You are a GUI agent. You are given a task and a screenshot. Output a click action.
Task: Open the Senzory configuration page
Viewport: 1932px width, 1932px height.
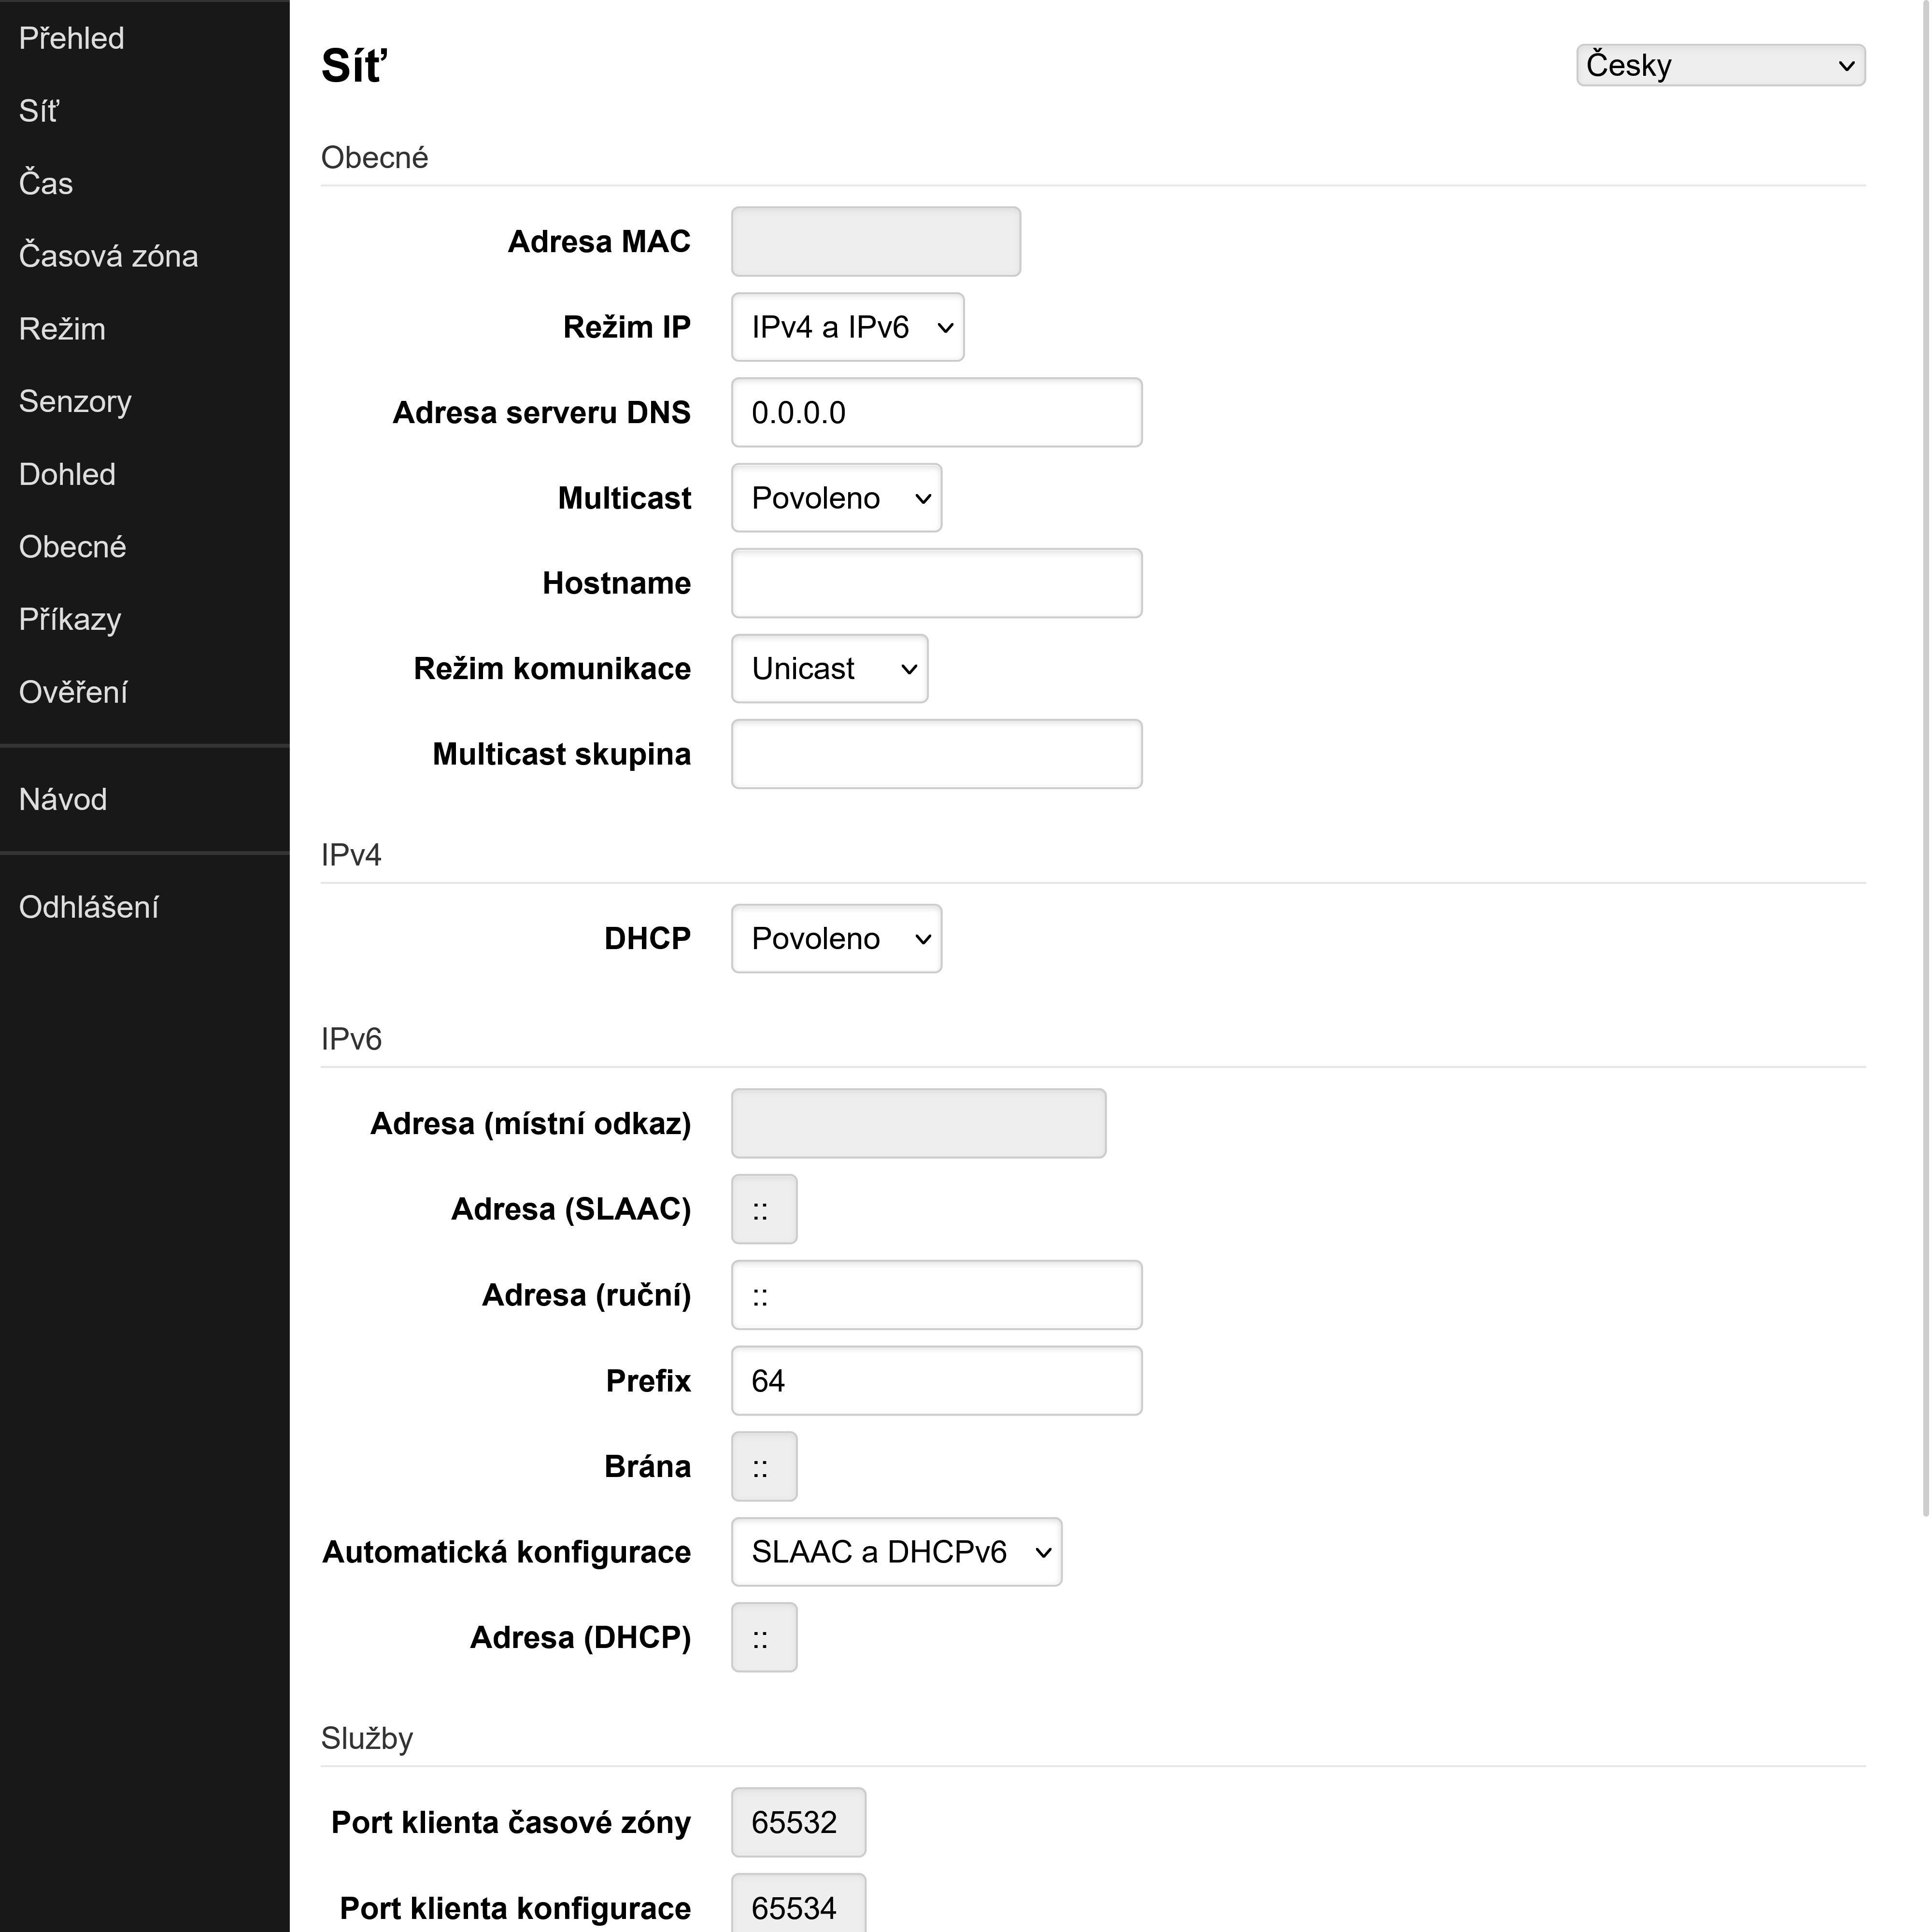click(74, 401)
